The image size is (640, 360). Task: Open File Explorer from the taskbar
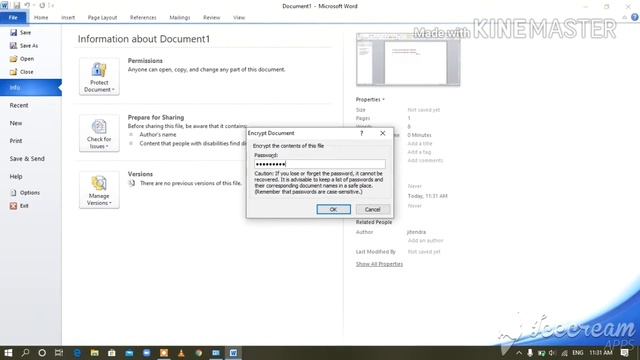pos(94,353)
